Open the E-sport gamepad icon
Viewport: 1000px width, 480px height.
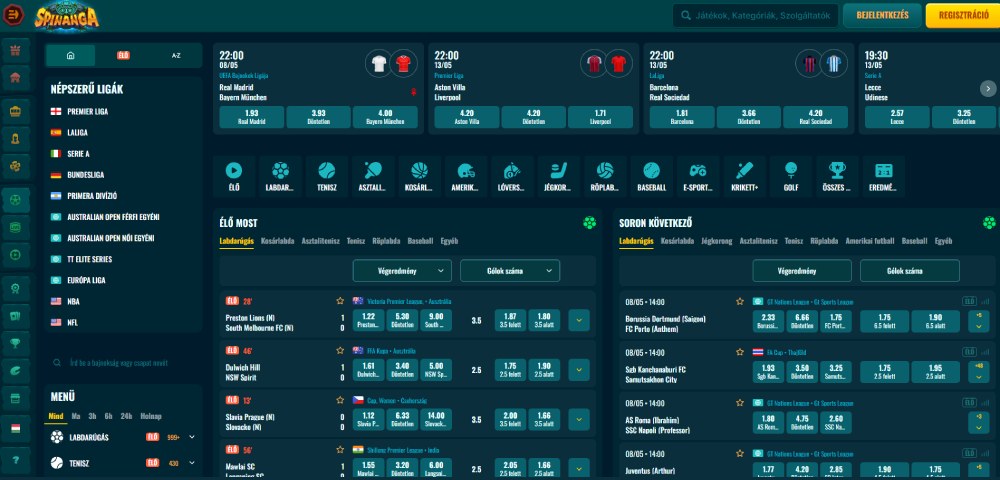click(x=697, y=176)
